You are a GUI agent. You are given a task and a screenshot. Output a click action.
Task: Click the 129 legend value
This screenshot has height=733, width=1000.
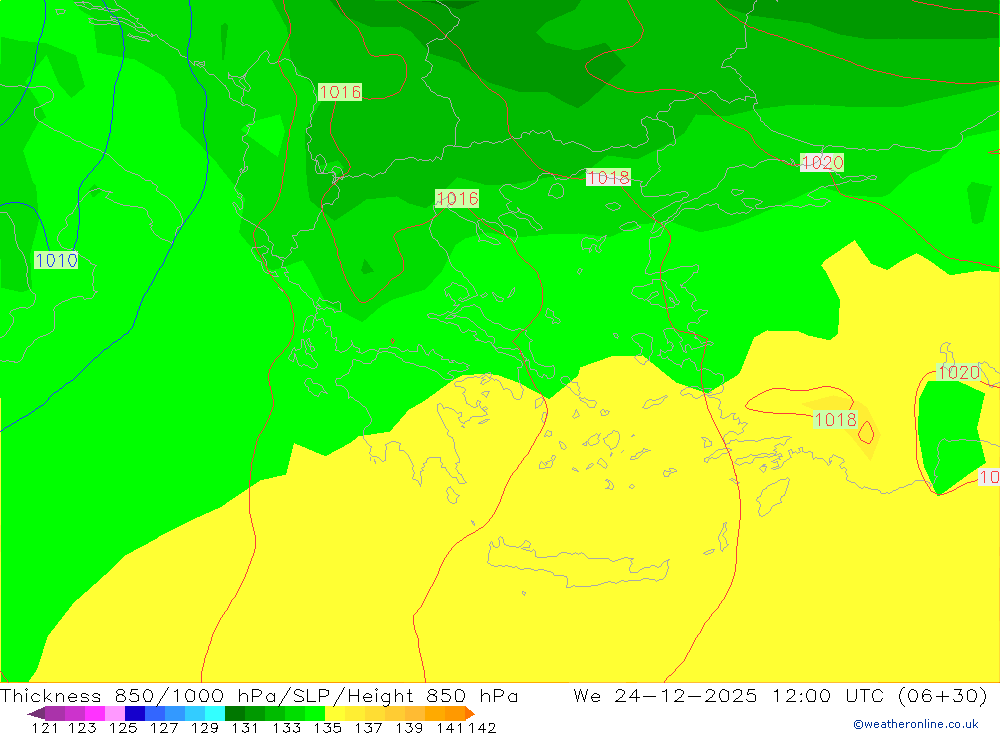[205, 727]
